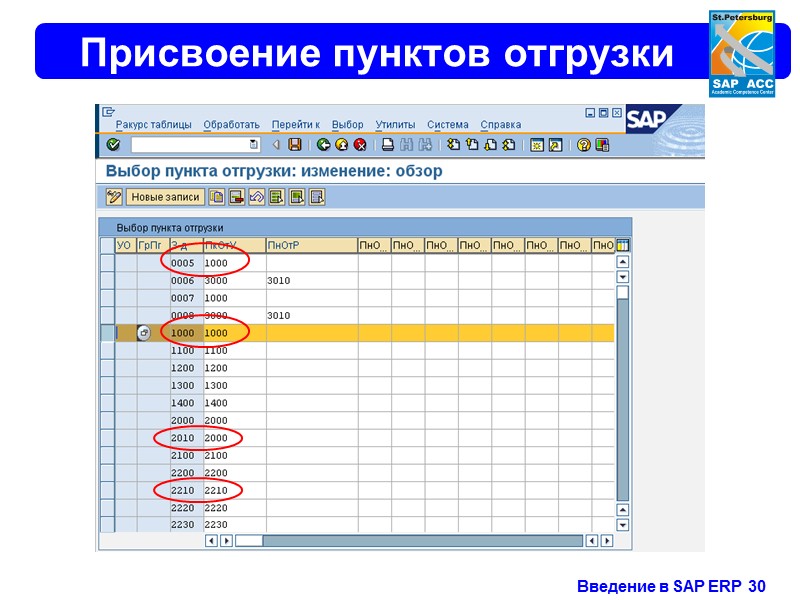Image resolution: width=800 pixels, height=600 pixels.
Task: Select the row marker for plant 2100
Action: point(107,455)
